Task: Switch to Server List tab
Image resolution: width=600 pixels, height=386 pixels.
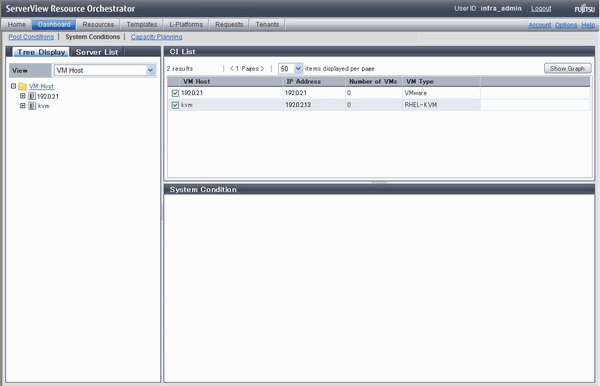Action: pos(97,52)
